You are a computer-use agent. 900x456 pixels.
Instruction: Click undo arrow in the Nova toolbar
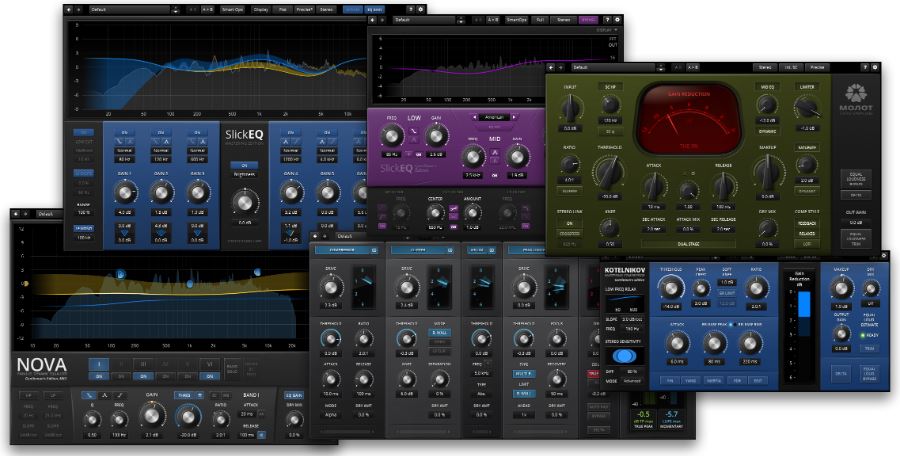coord(15,214)
